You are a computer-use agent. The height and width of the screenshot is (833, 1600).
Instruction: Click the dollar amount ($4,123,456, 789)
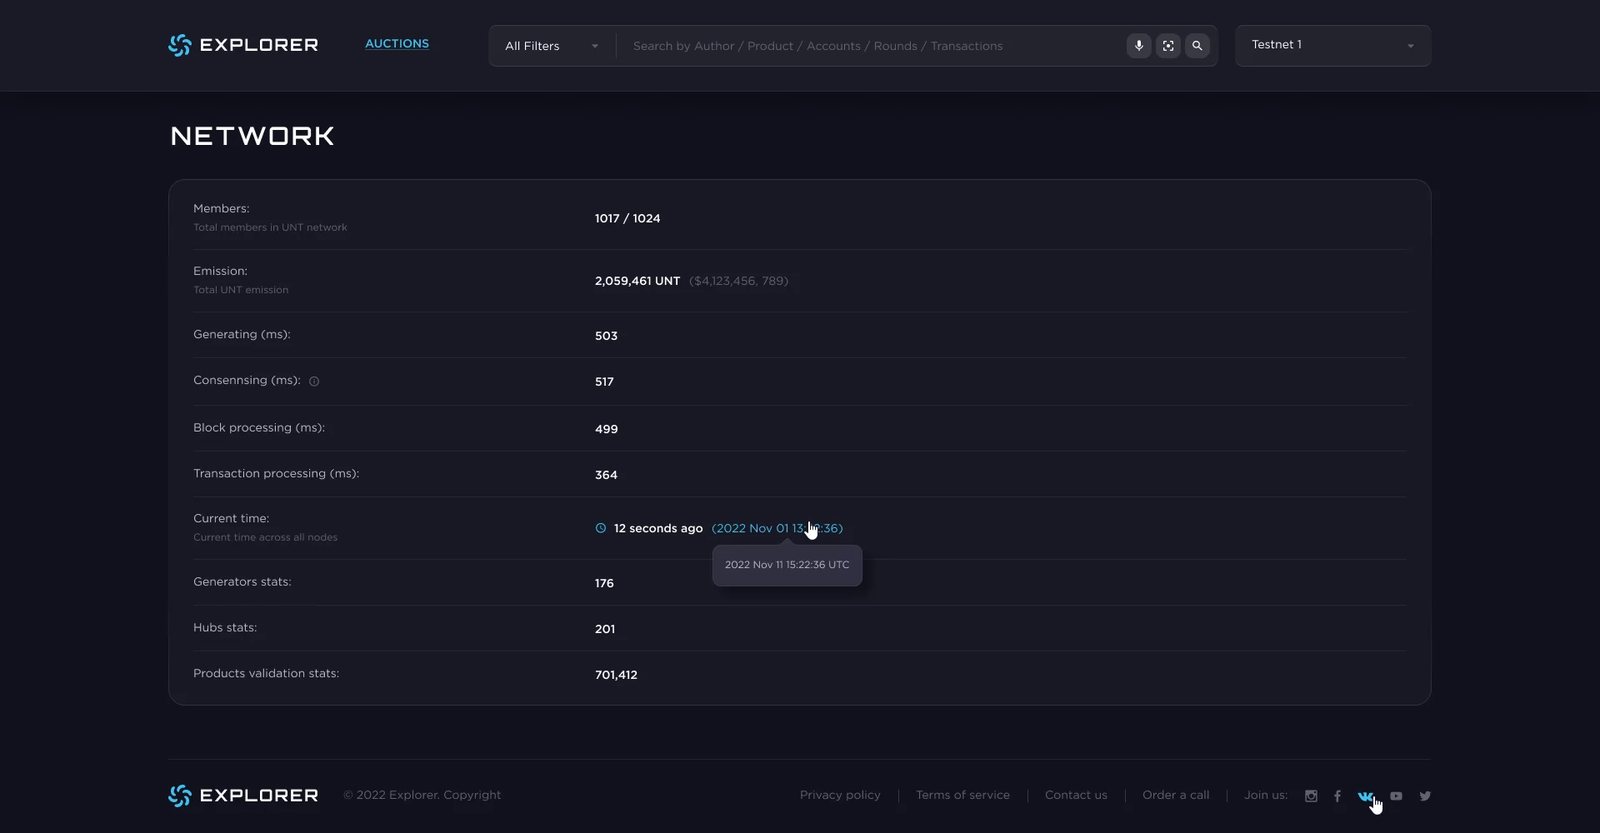point(739,281)
